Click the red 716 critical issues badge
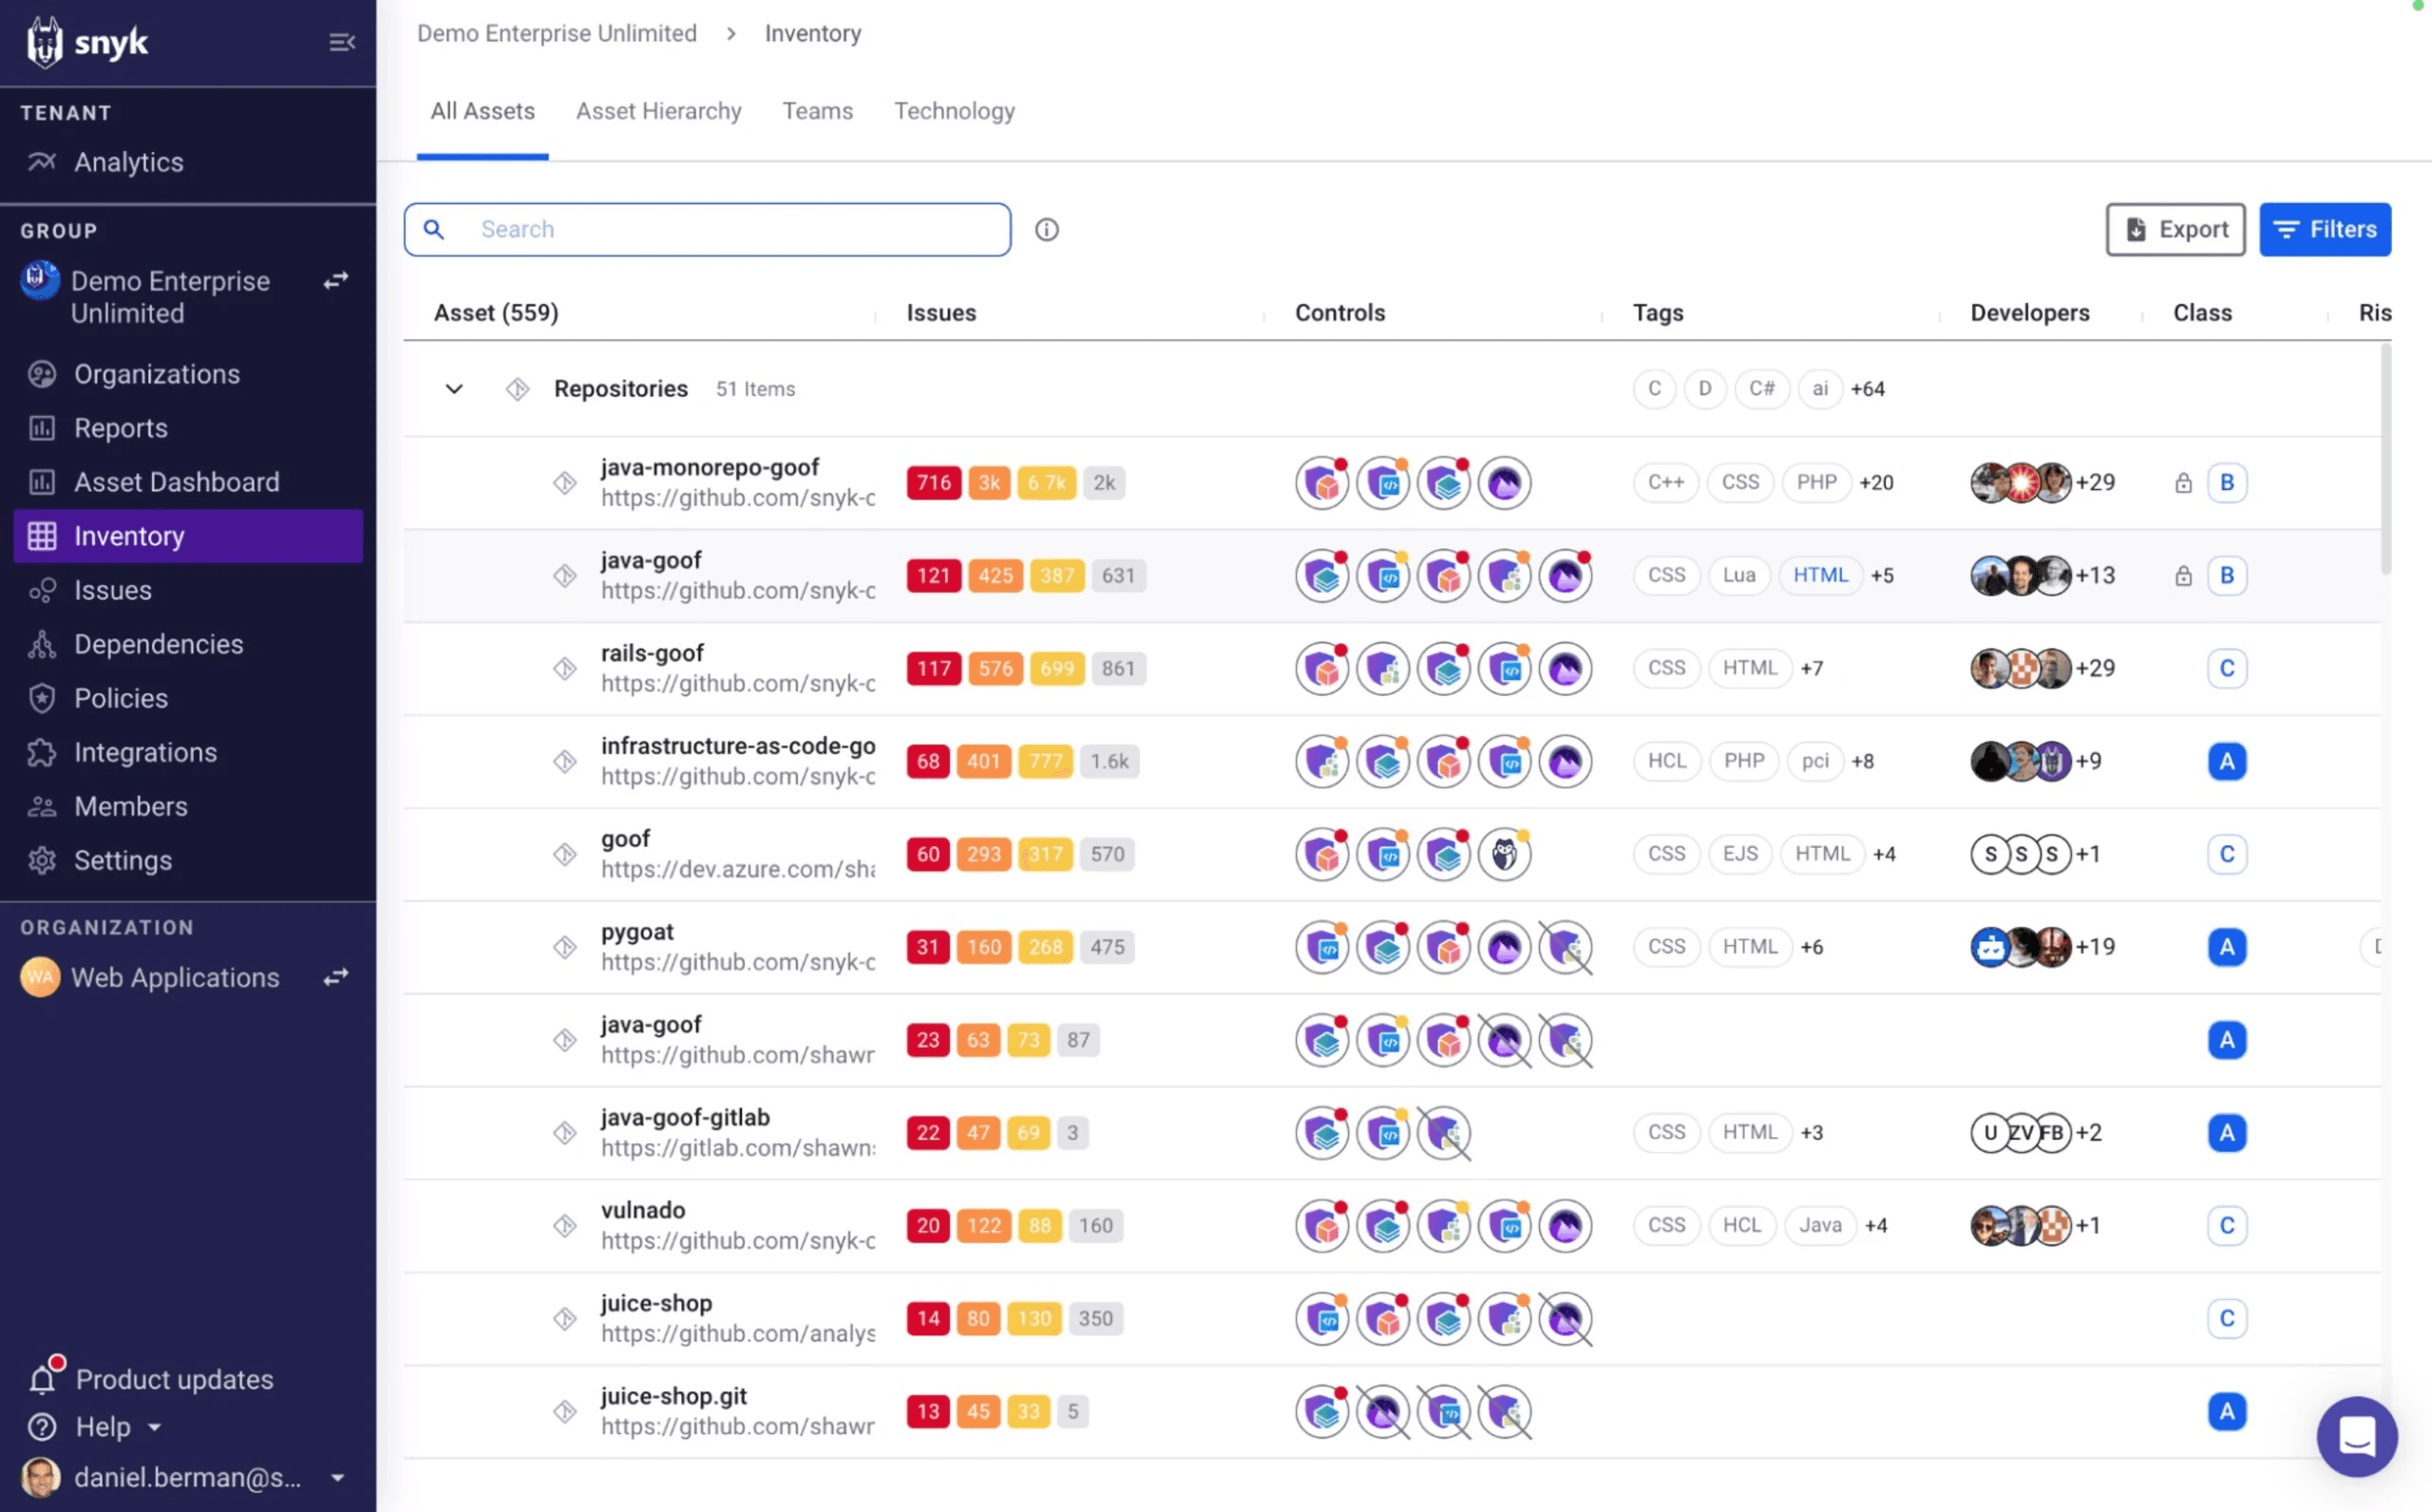This screenshot has width=2432, height=1512. coord(933,483)
